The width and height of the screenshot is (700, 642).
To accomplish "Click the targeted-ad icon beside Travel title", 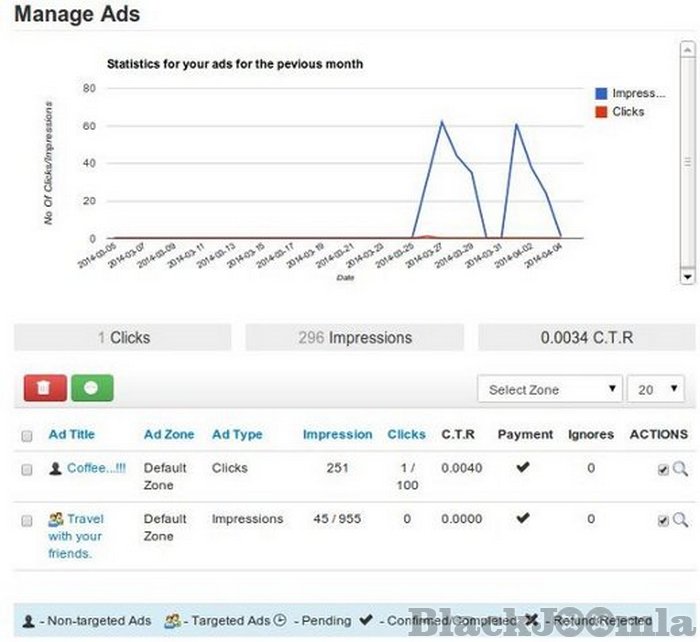I will 56,519.
